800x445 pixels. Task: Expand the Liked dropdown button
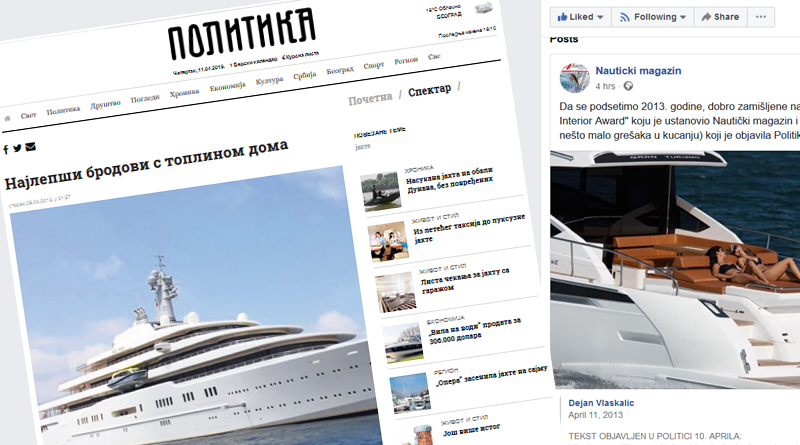(x=581, y=17)
